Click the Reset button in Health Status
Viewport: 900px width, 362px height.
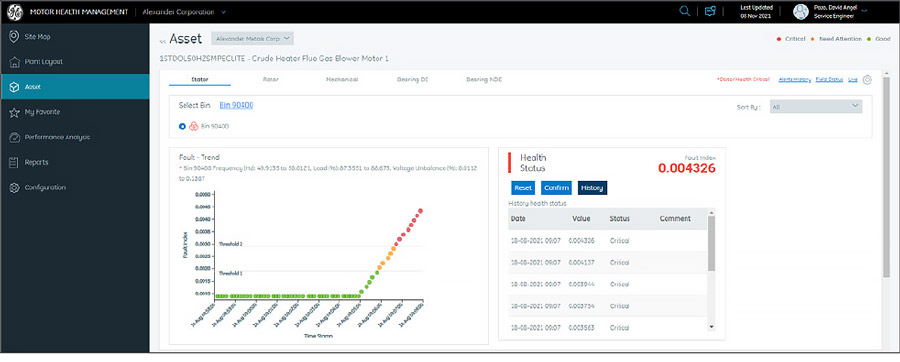pos(523,188)
